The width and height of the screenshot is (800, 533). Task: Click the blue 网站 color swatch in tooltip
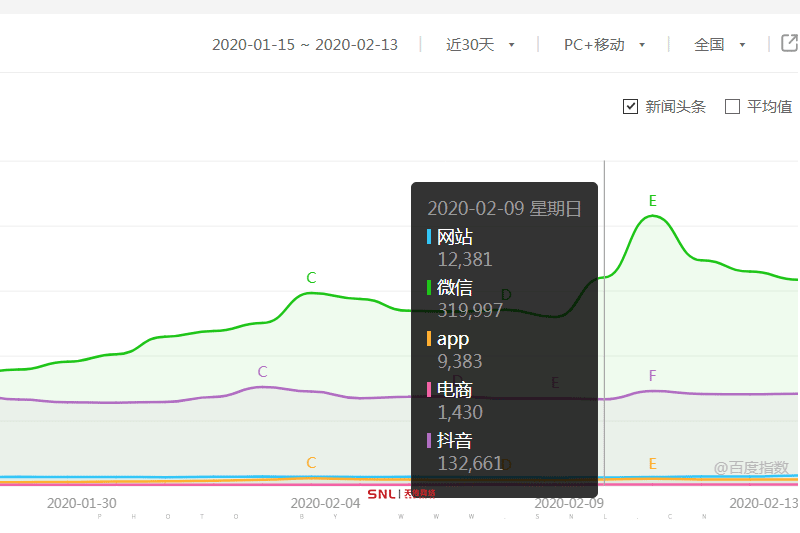click(x=429, y=237)
